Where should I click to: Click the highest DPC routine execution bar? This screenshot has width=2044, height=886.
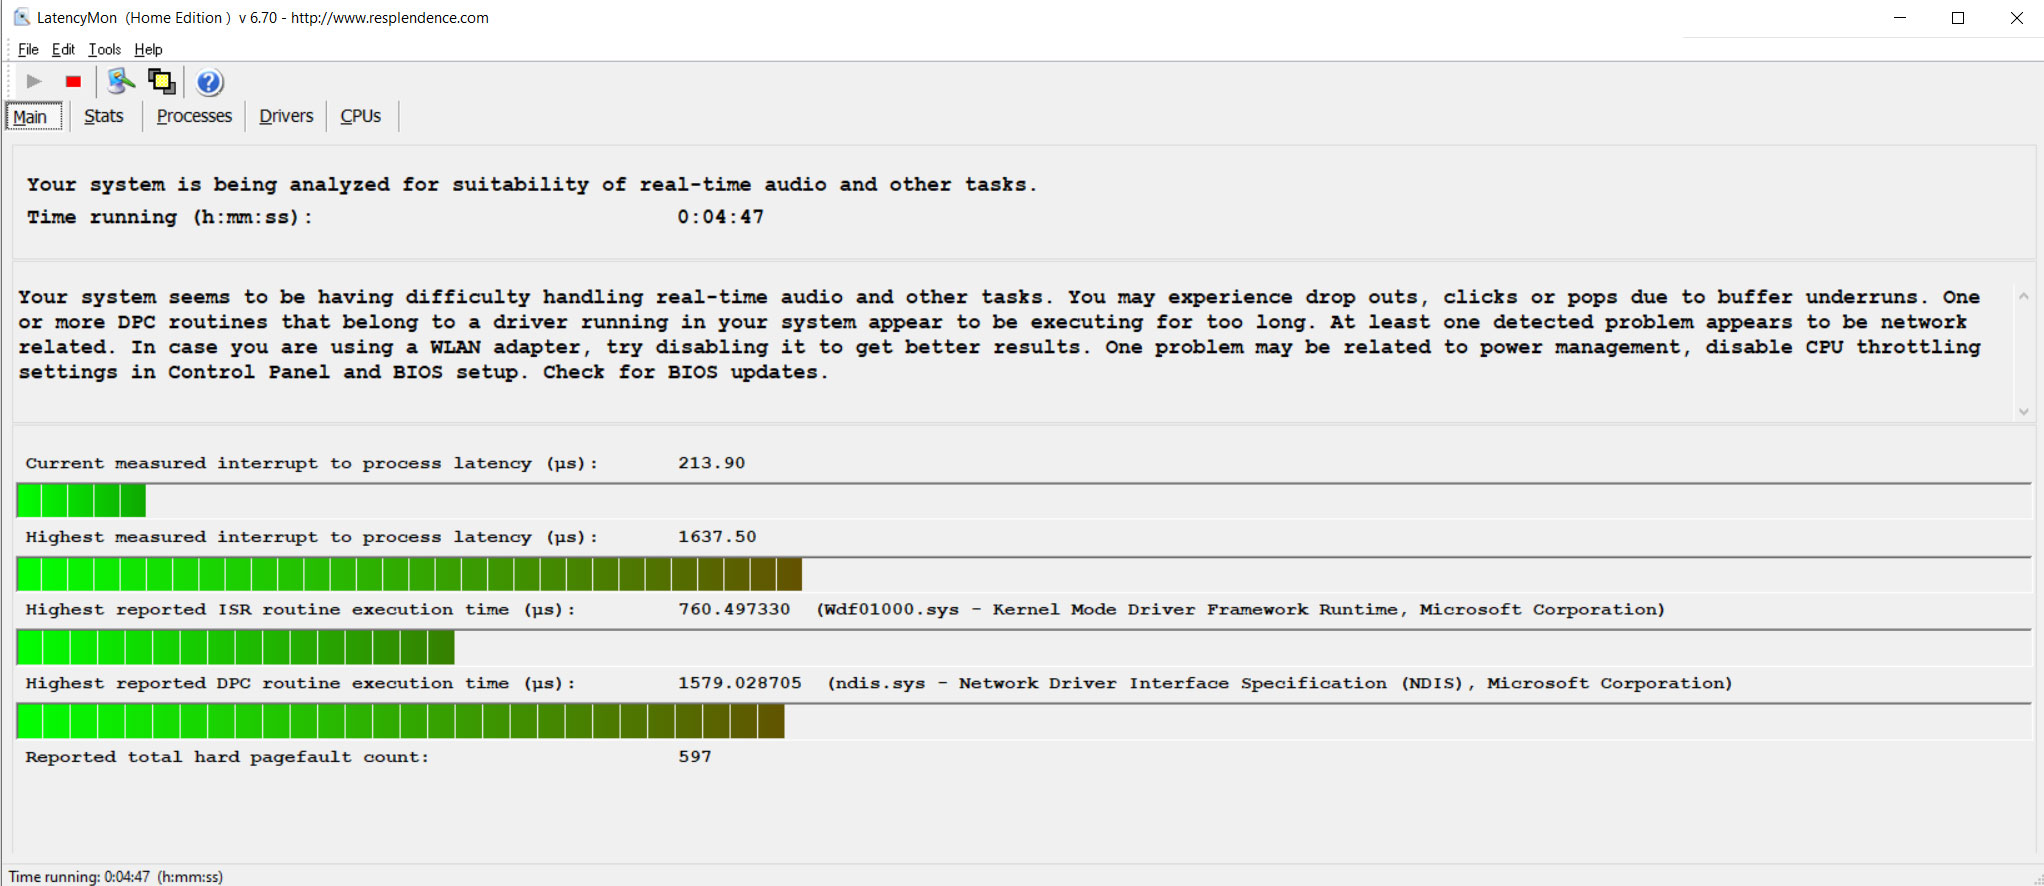[x=1023, y=721]
